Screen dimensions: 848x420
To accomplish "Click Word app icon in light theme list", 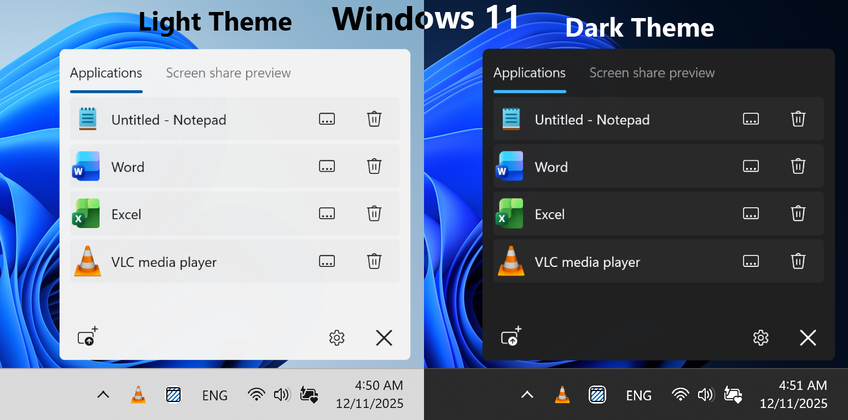I will tap(87, 166).
